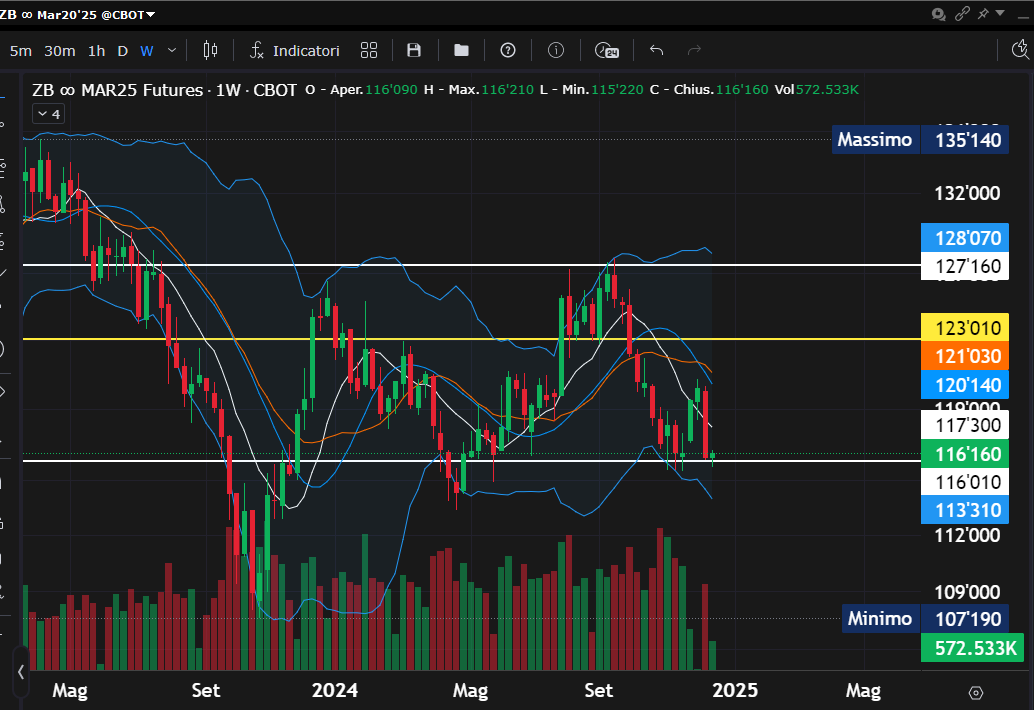Switch to the 1h timeframe
This screenshot has height=710, width=1034.
[x=96, y=50]
